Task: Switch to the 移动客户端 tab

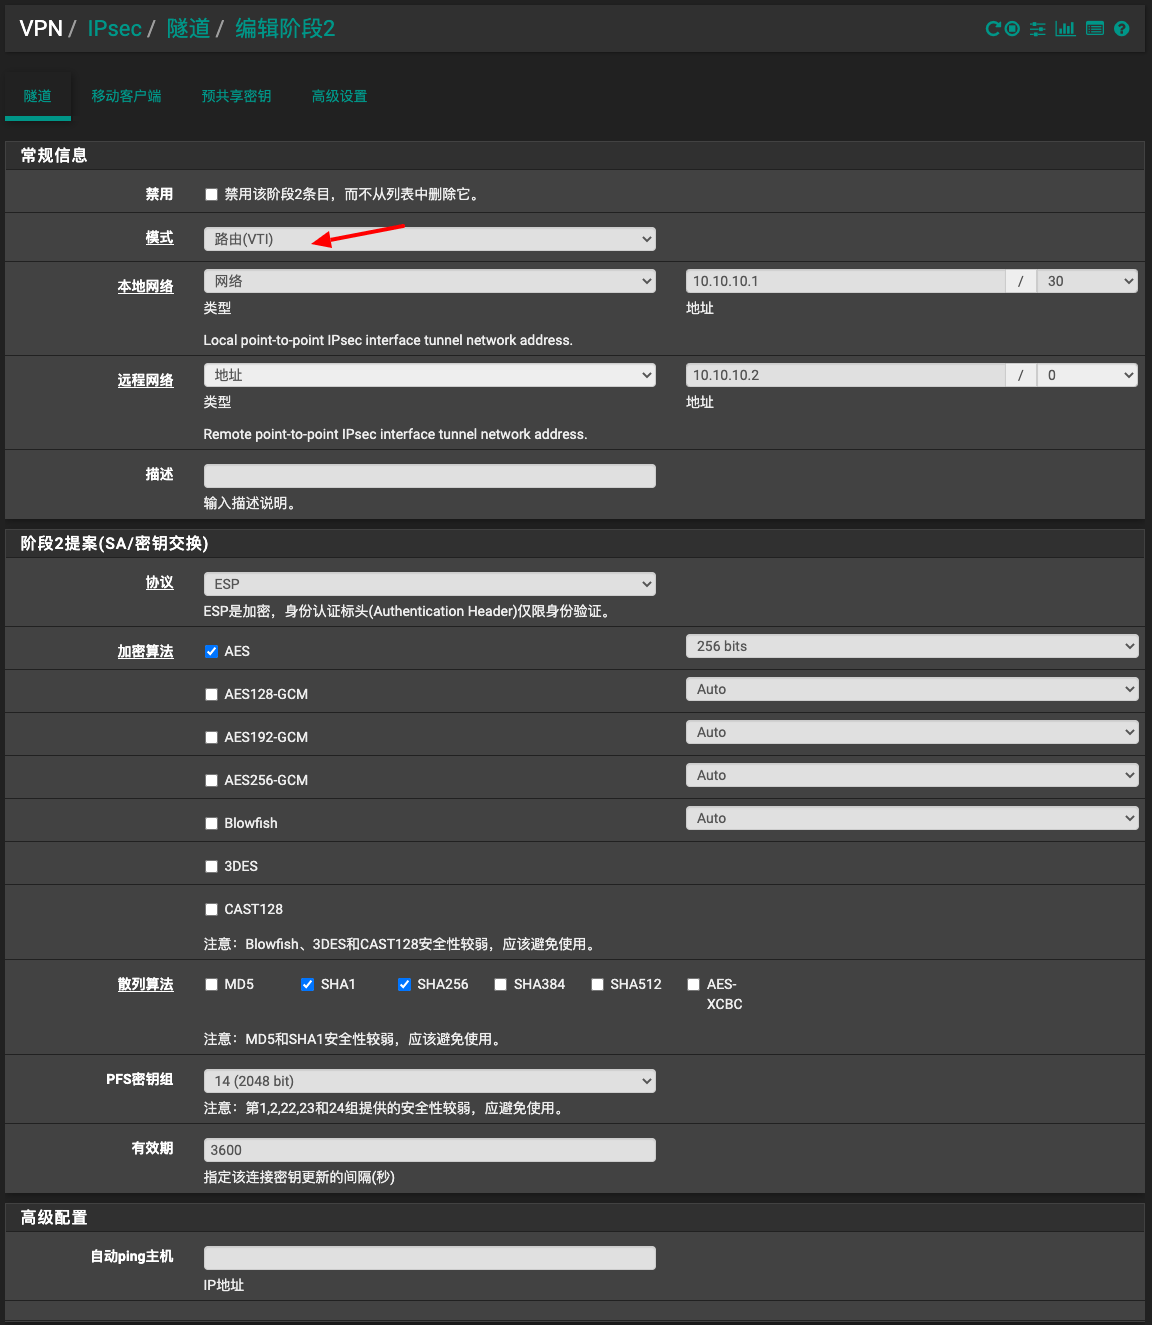Action: tap(126, 96)
